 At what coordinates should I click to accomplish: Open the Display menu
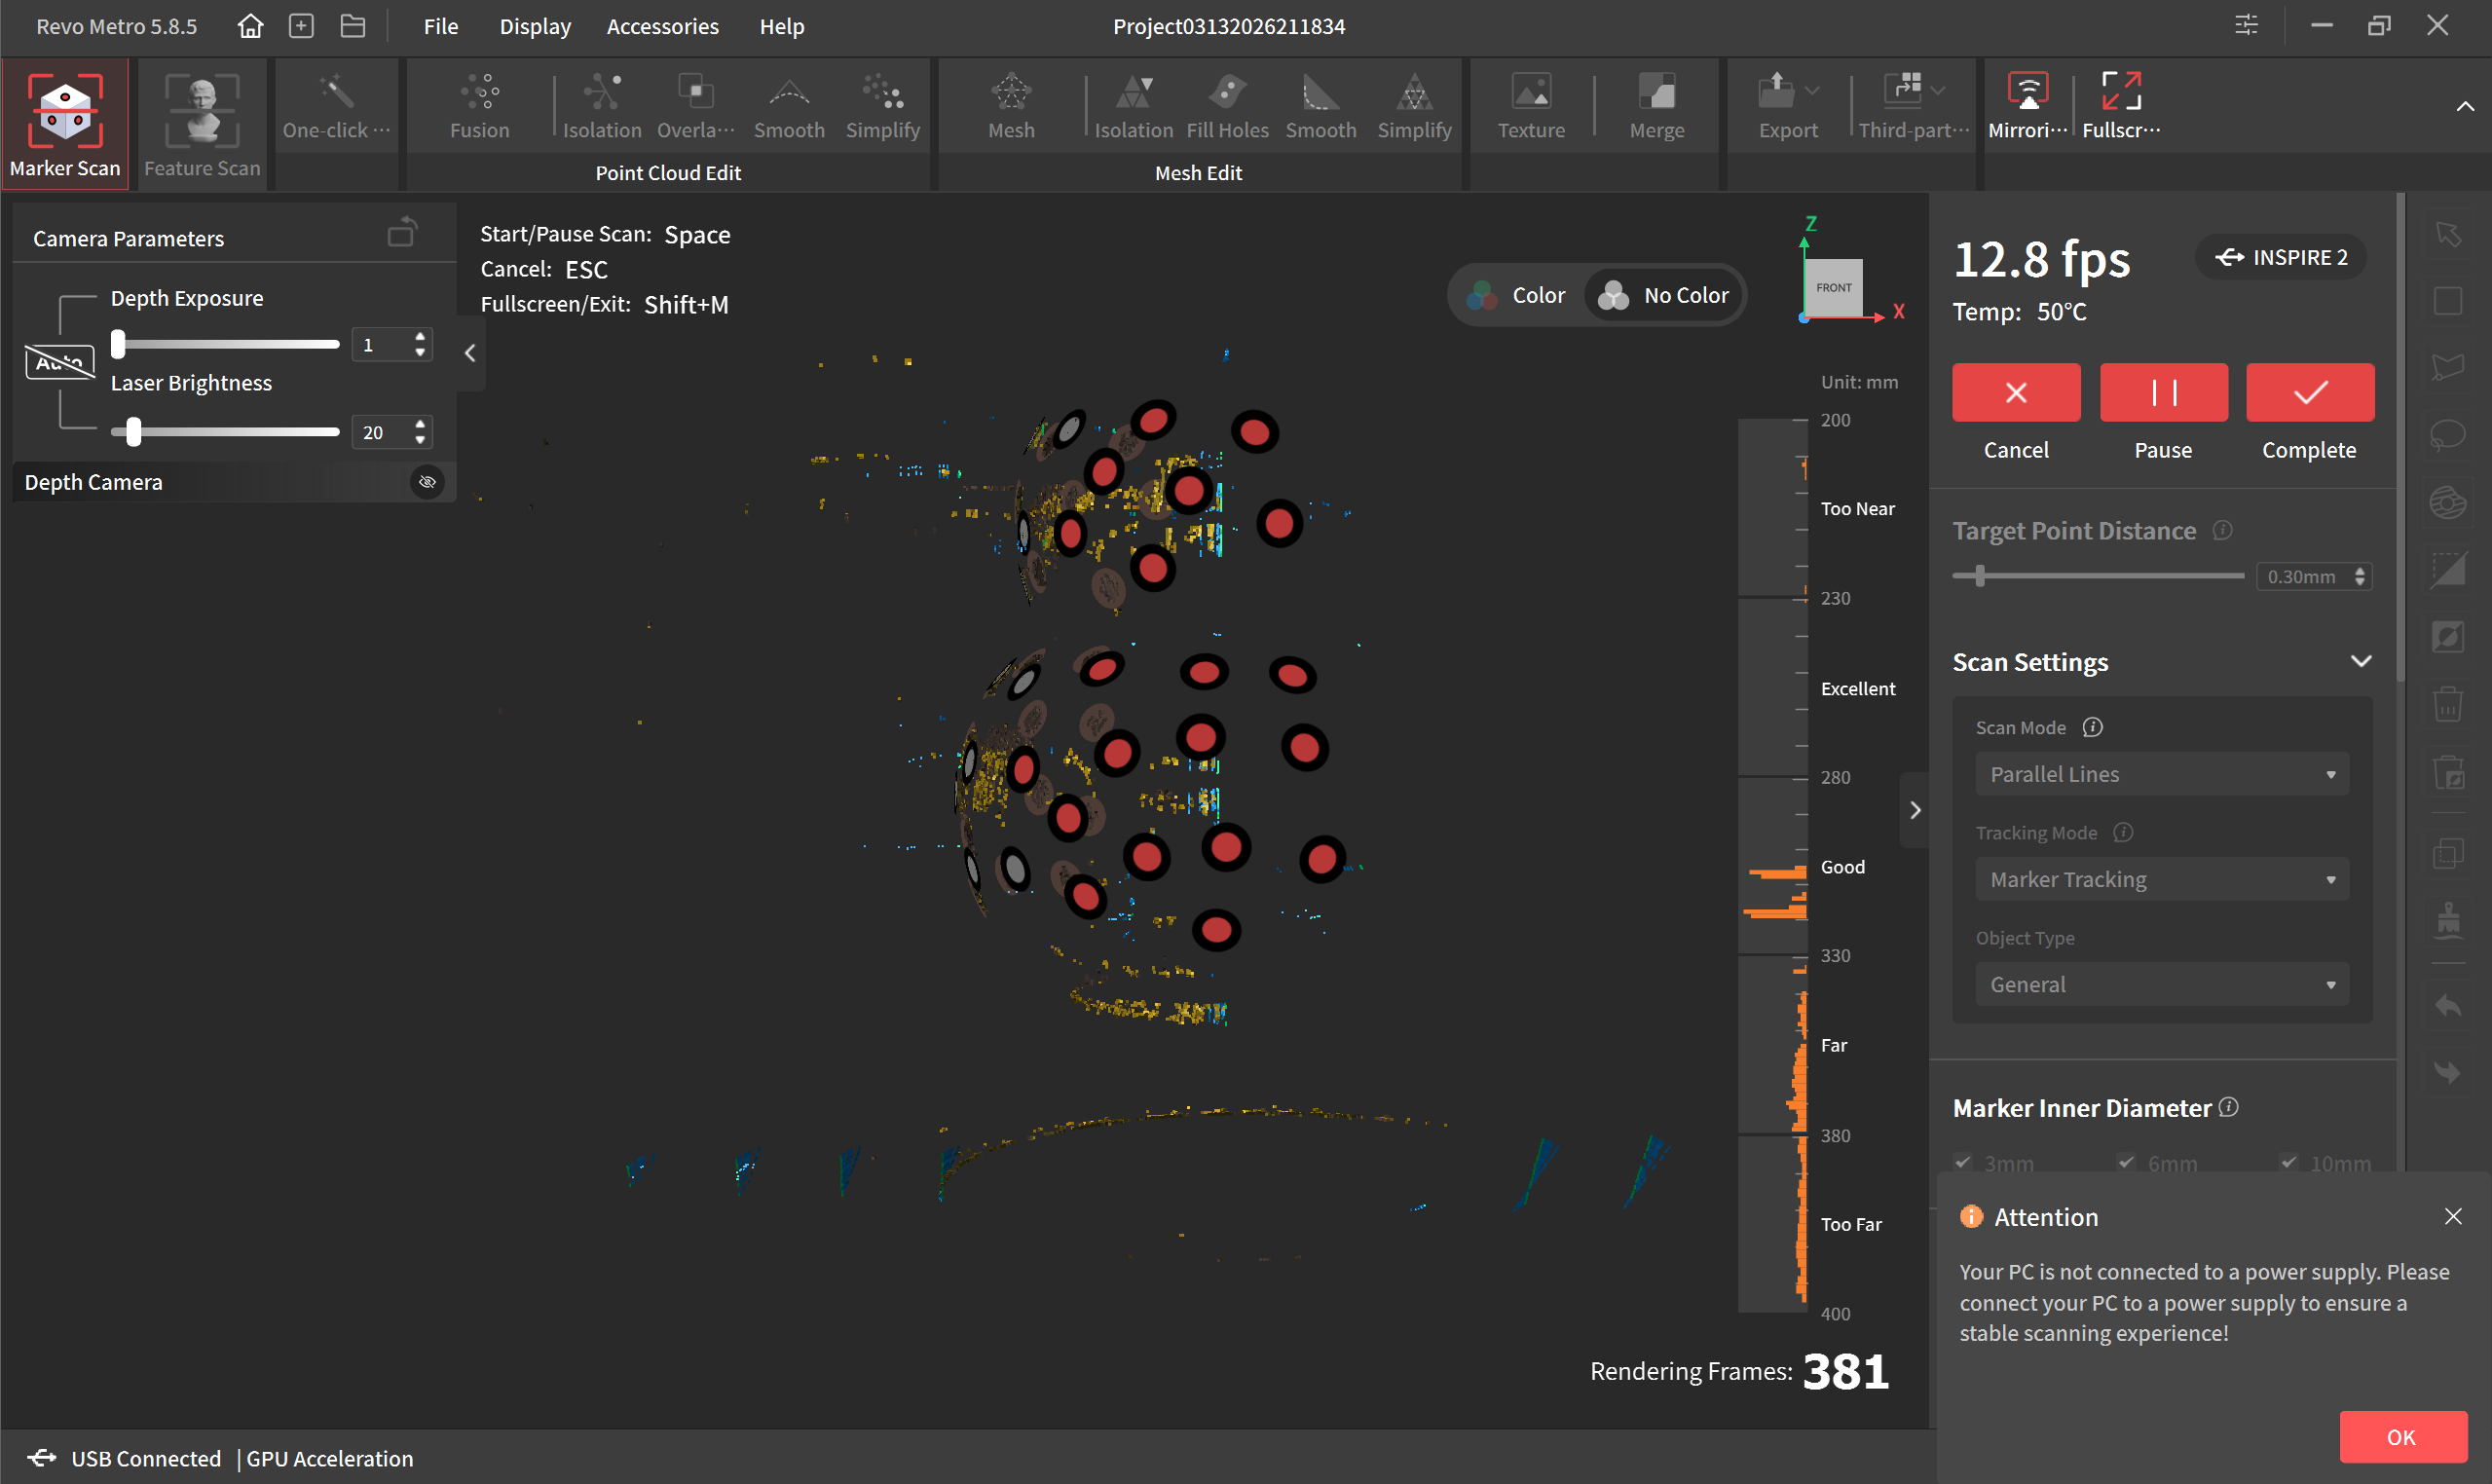point(535,26)
